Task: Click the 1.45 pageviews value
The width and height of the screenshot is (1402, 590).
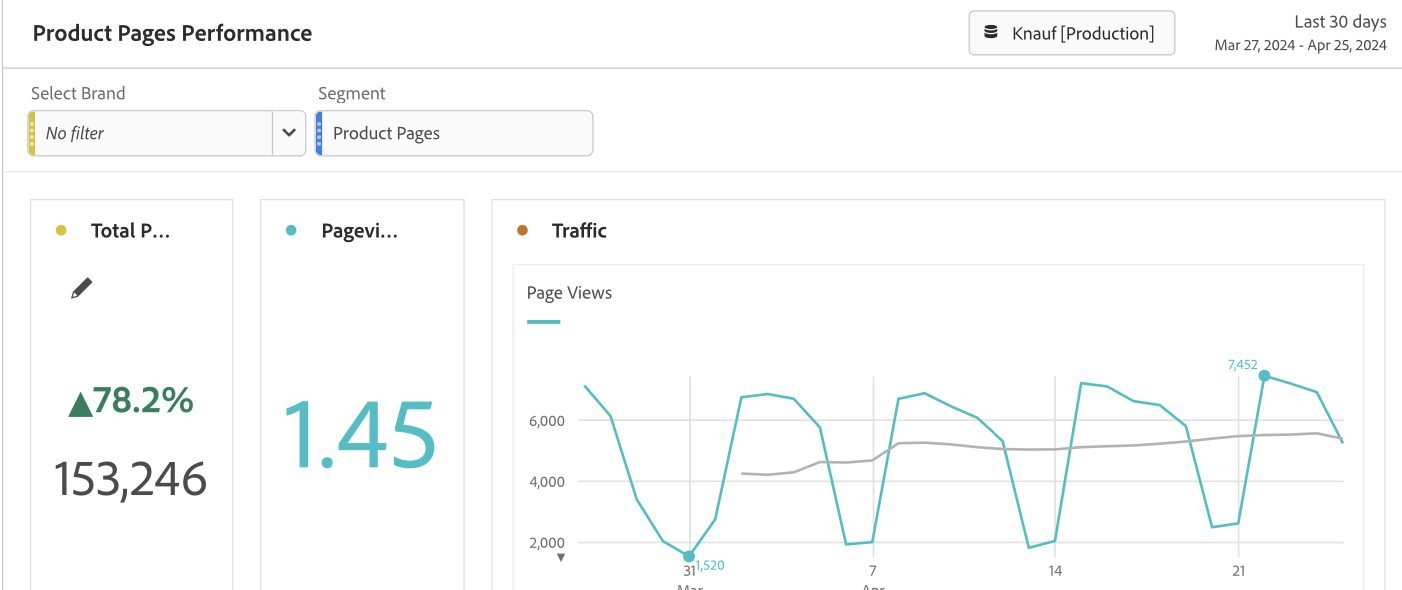Action: (360, 434)
